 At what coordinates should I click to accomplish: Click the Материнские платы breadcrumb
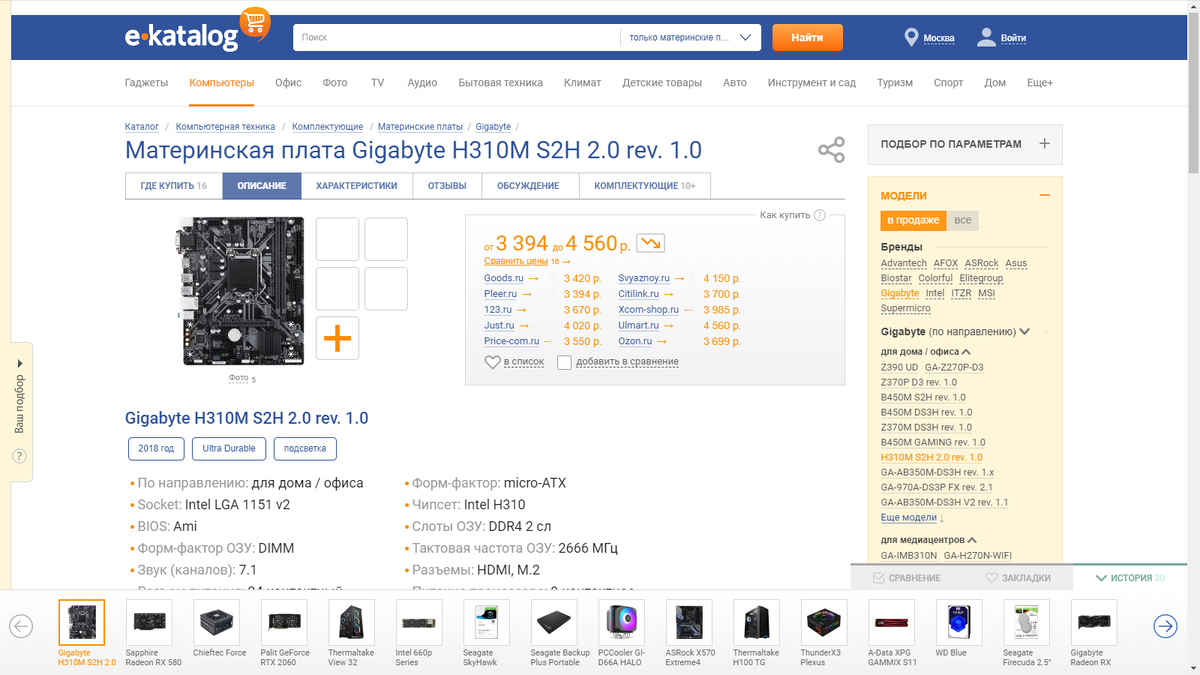[x=420, y=127]
